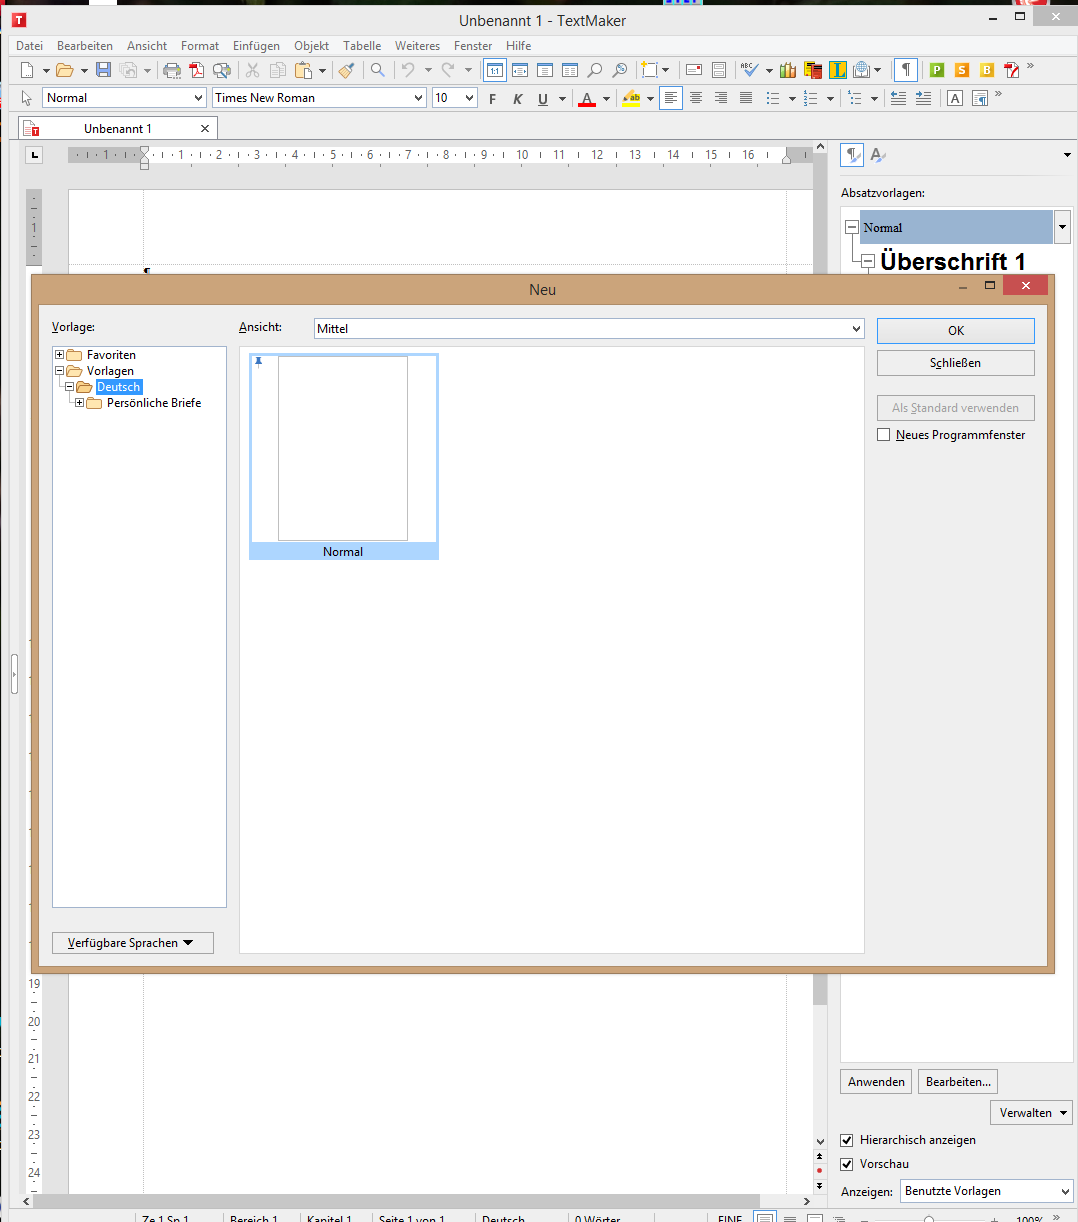Image resolution: width=1078 pixels, height=1222 pixels.
Task: Click the yellow text highlight icon
Action: 631,98
